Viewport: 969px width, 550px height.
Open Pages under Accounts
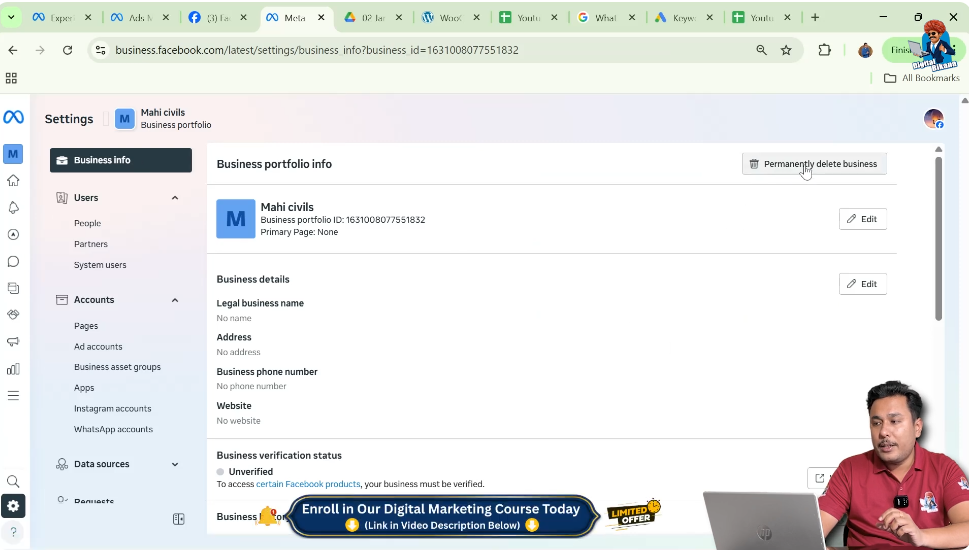tap(86, 326)
